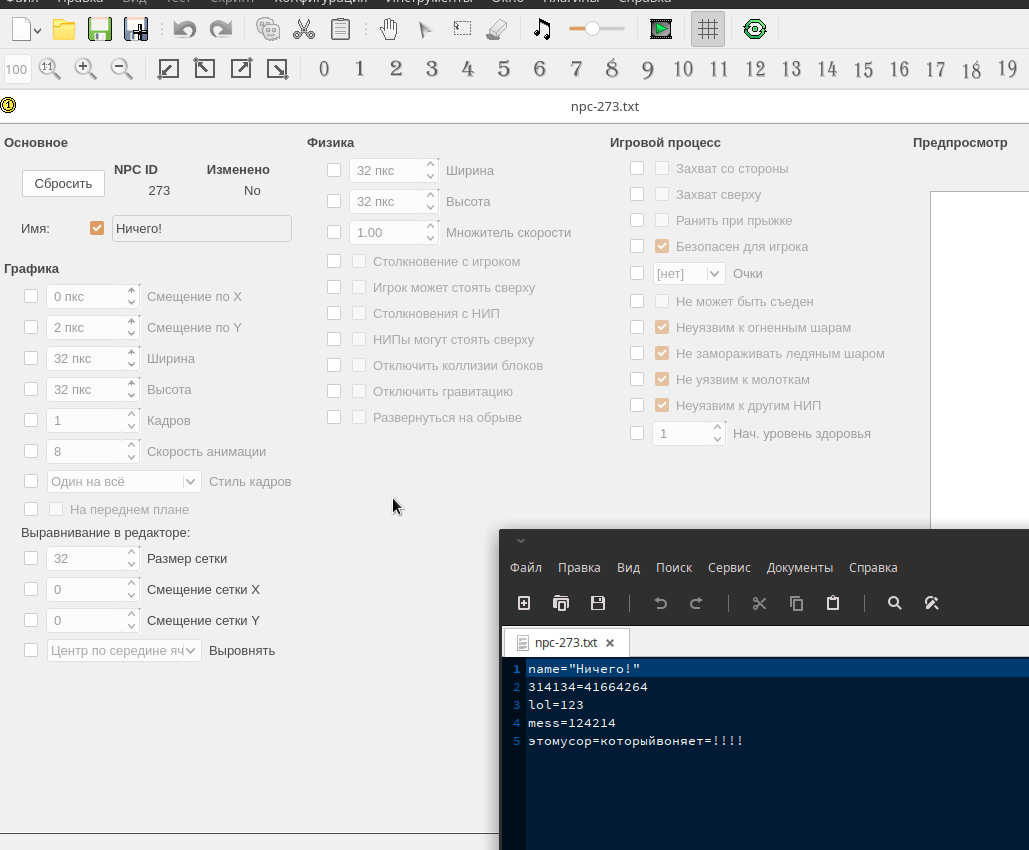Close the npc-273.txt tab
Image resolution: width=1029 pixels, height=850 pixels.
pyautogui.click(x=610, y=643)
